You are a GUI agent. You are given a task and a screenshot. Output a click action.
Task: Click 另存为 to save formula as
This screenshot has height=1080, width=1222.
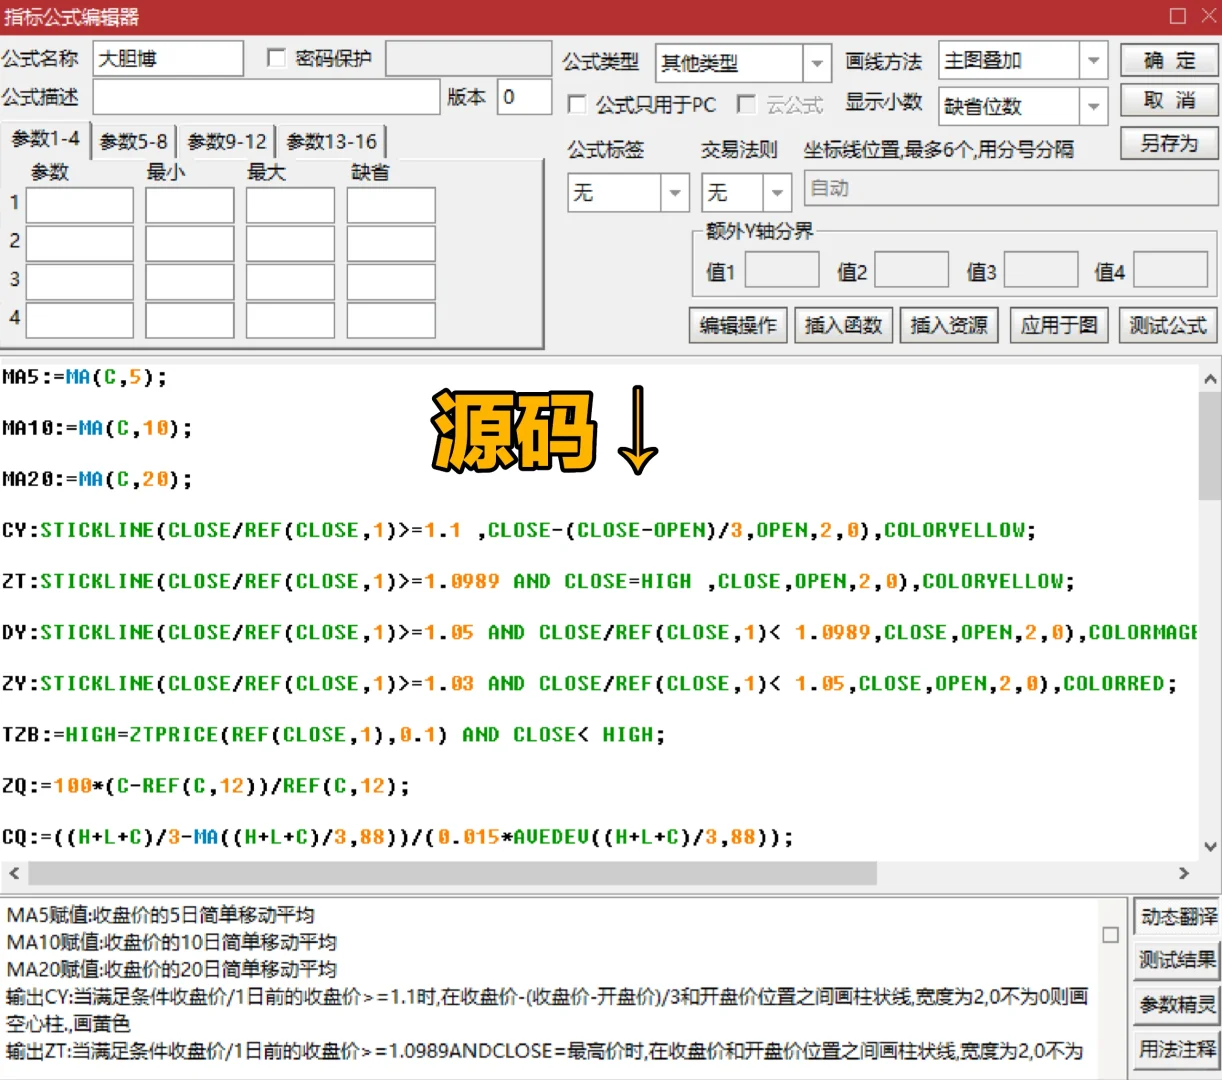pos(1168,143)
